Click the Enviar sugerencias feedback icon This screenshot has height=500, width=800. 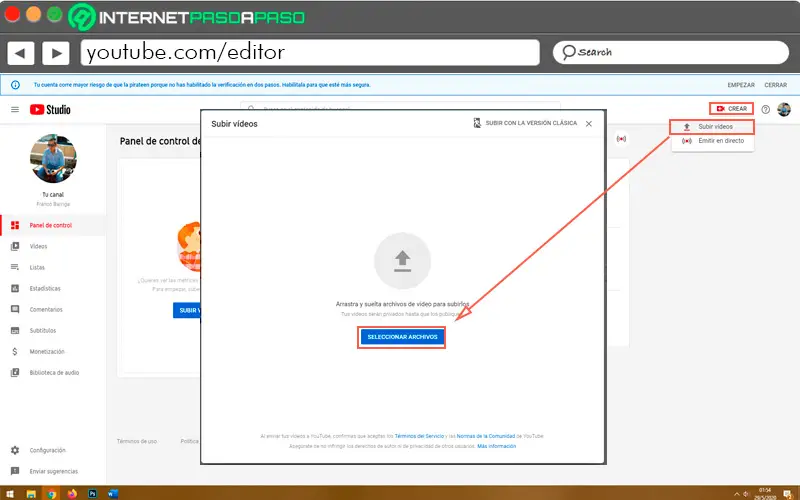(x=15, y=471)
